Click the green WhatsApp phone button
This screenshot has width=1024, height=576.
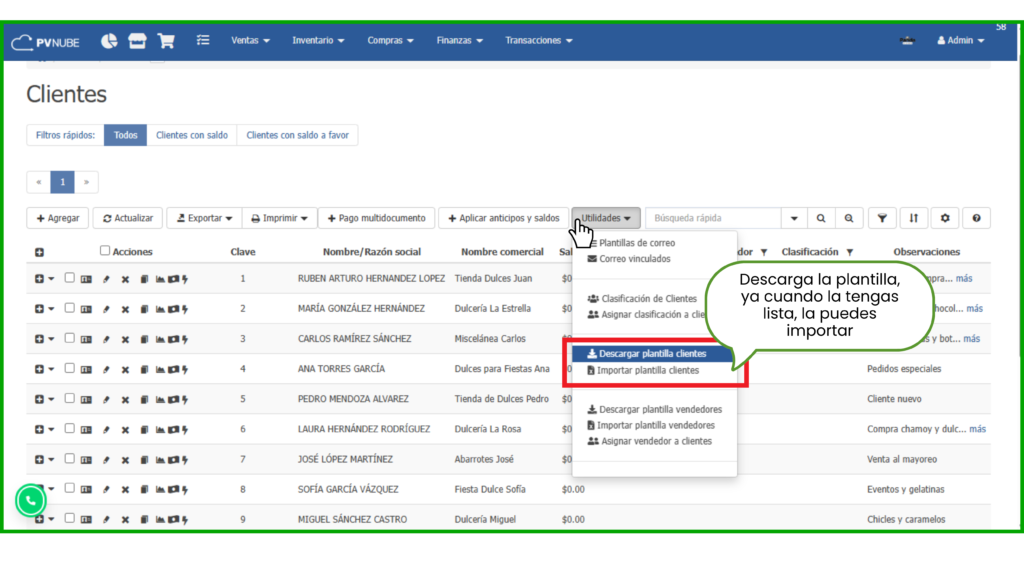point(31,500)
